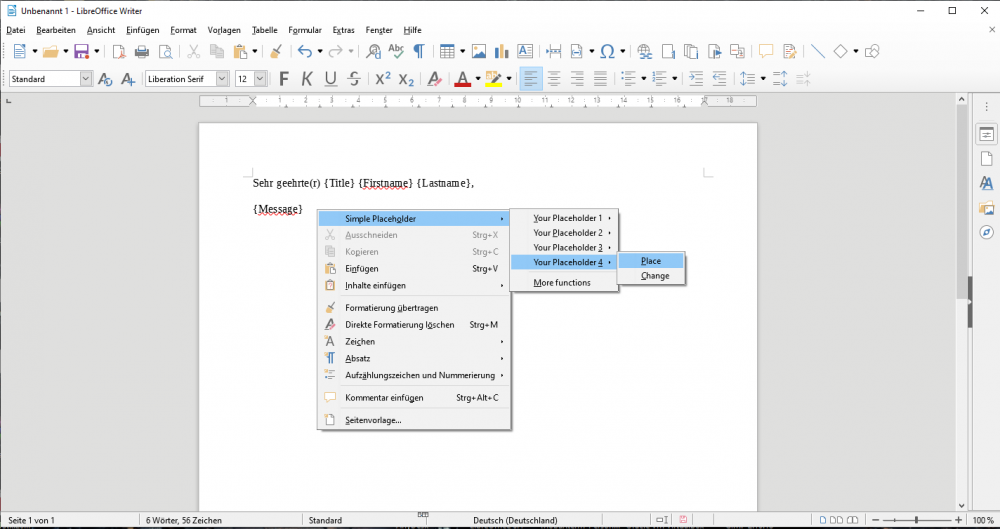Toggle Italic (K) formatting
This screenshot has width=1000, height=529.
pos(307,79)
